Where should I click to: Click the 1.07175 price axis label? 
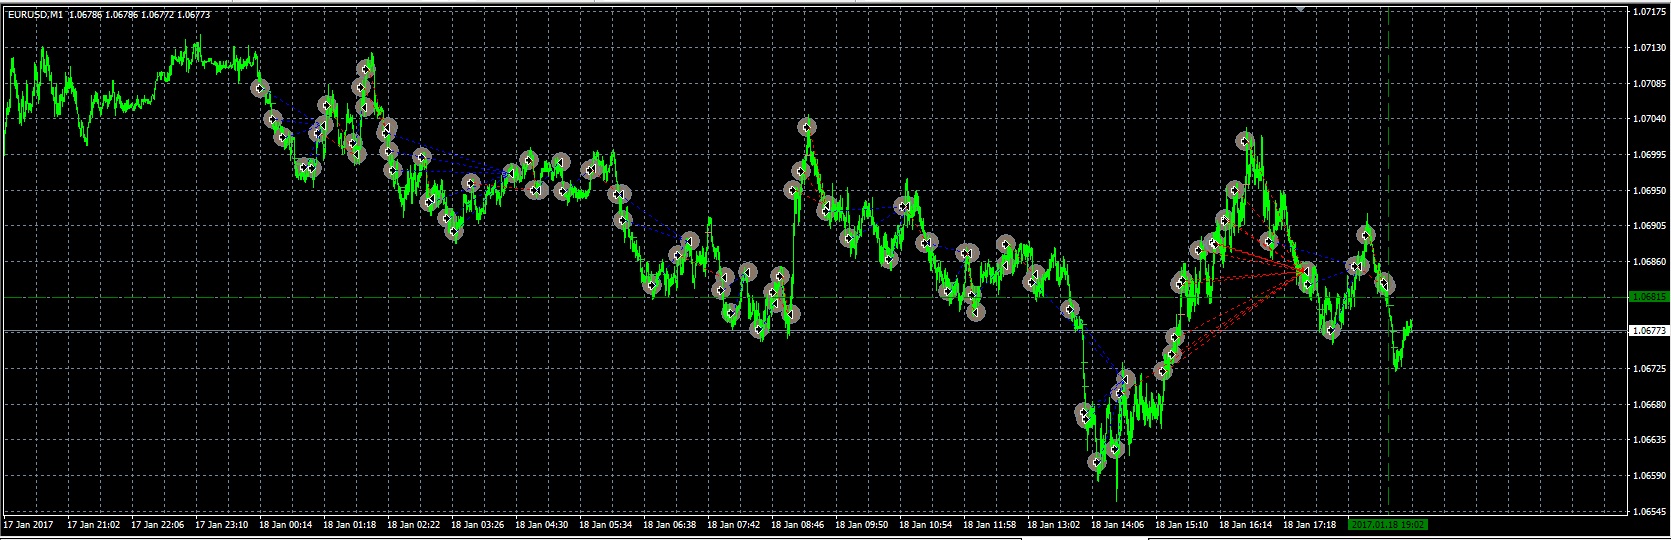tap(1647, 12)
